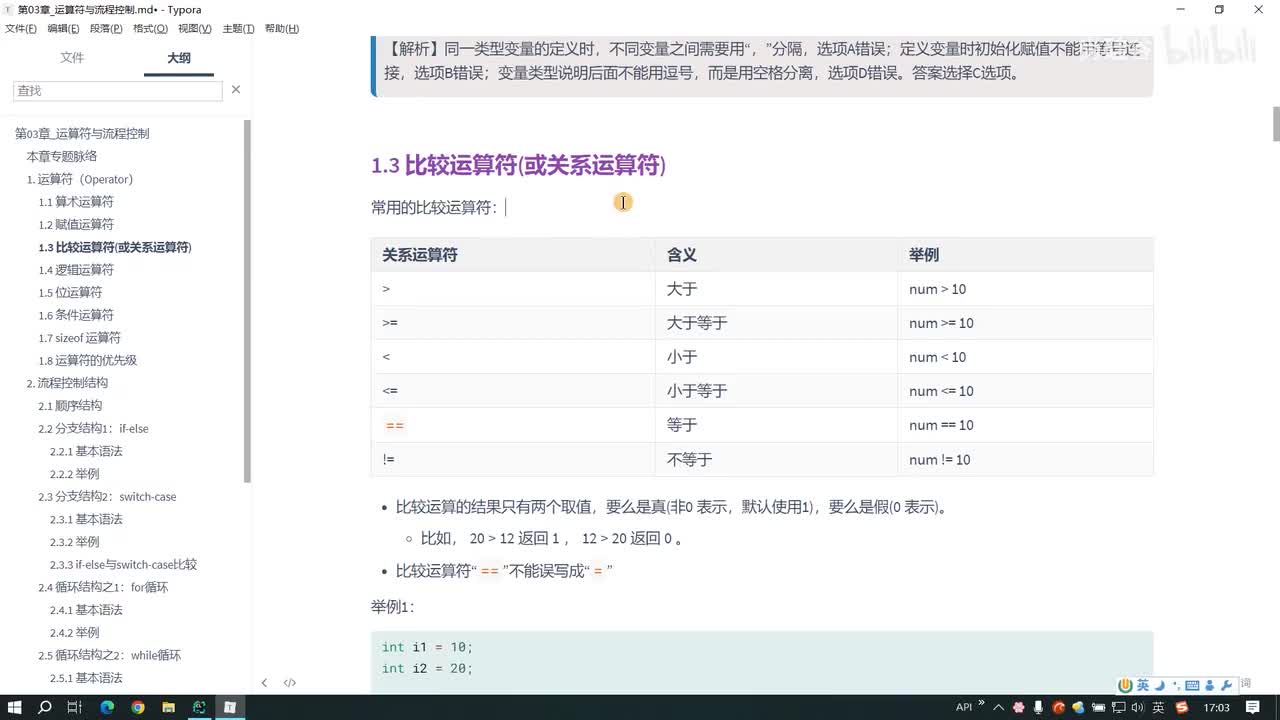Jump to 2.2 分支结构1：if-else
The width and height of the screenshot is (1280, 720).
93,428
